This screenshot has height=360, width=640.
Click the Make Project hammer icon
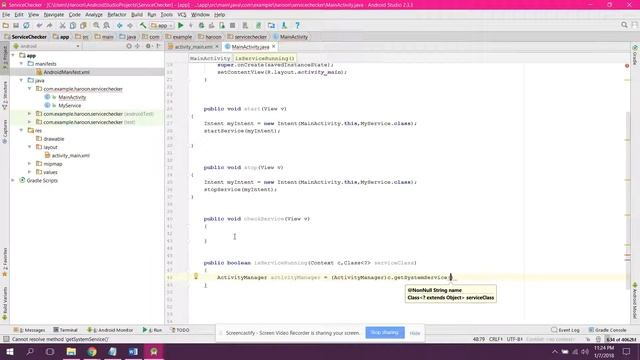click(143, 25)
